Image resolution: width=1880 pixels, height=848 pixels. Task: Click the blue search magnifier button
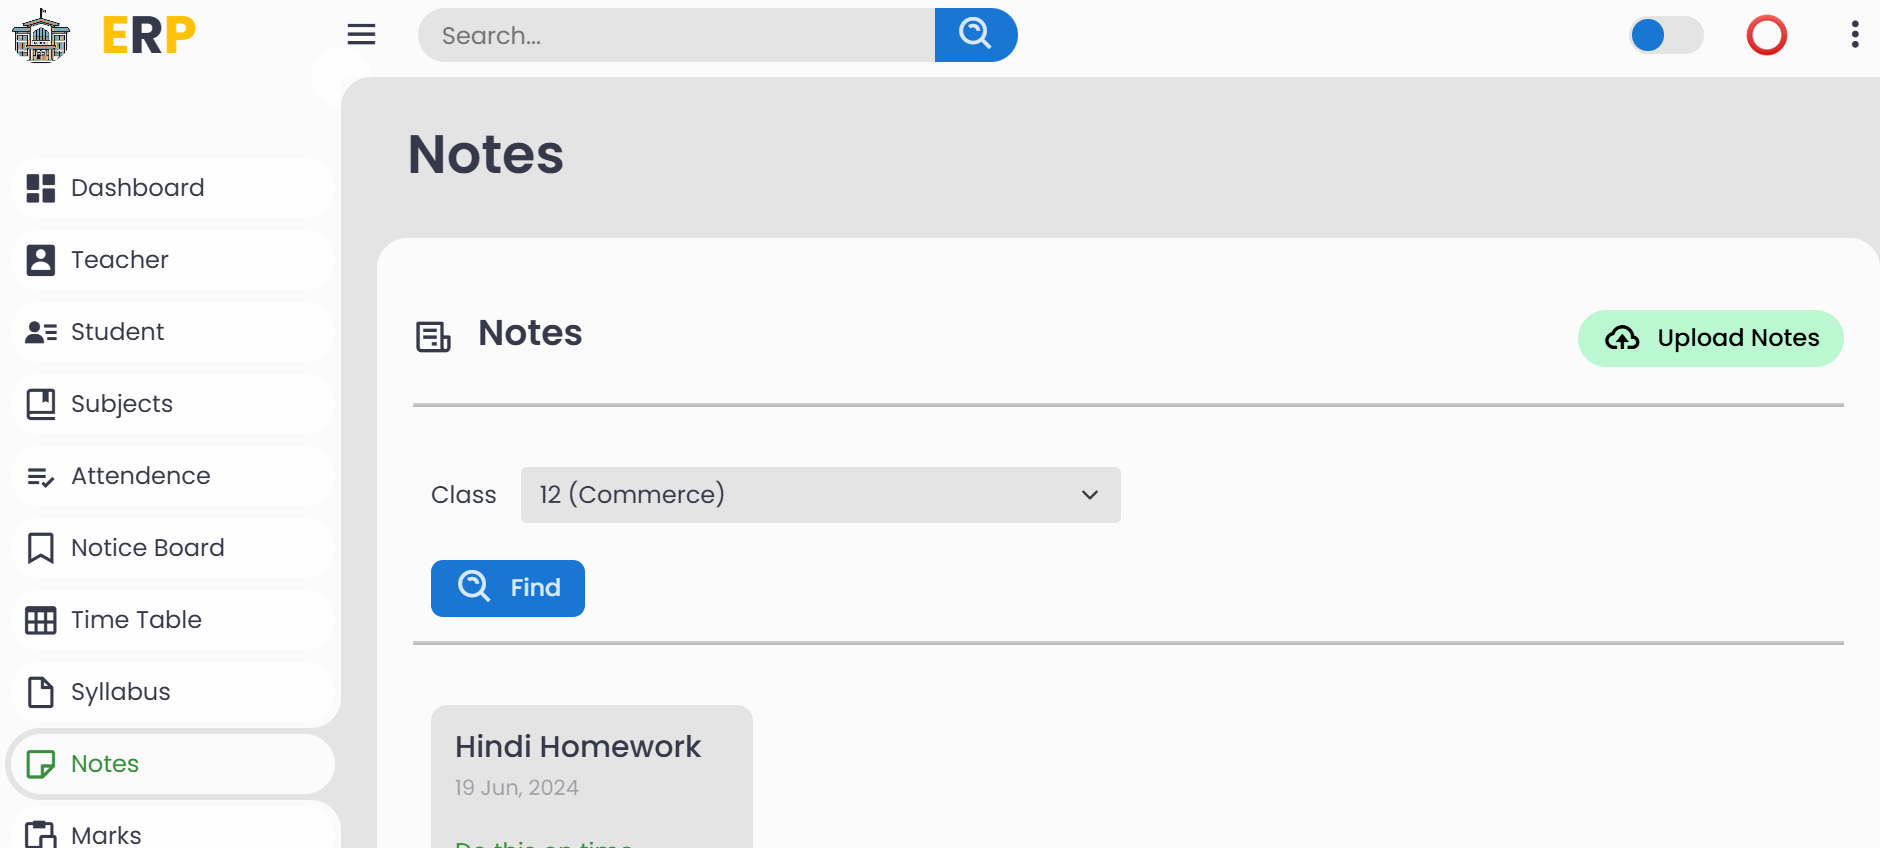point(975,35)
